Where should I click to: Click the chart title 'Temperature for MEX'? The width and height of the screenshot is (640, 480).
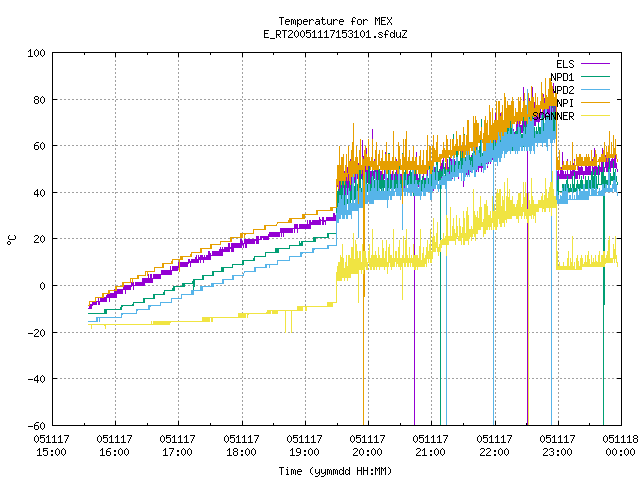(335, 21)
